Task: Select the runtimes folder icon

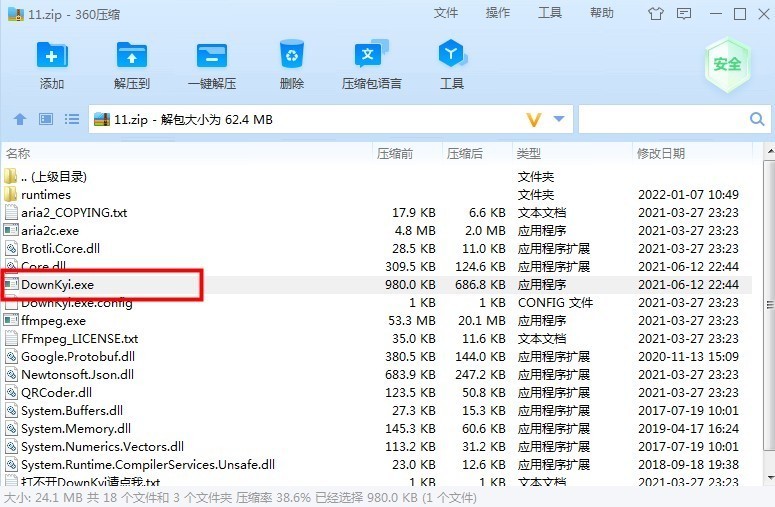Action: pyautogui.click(x=10, y=194)
